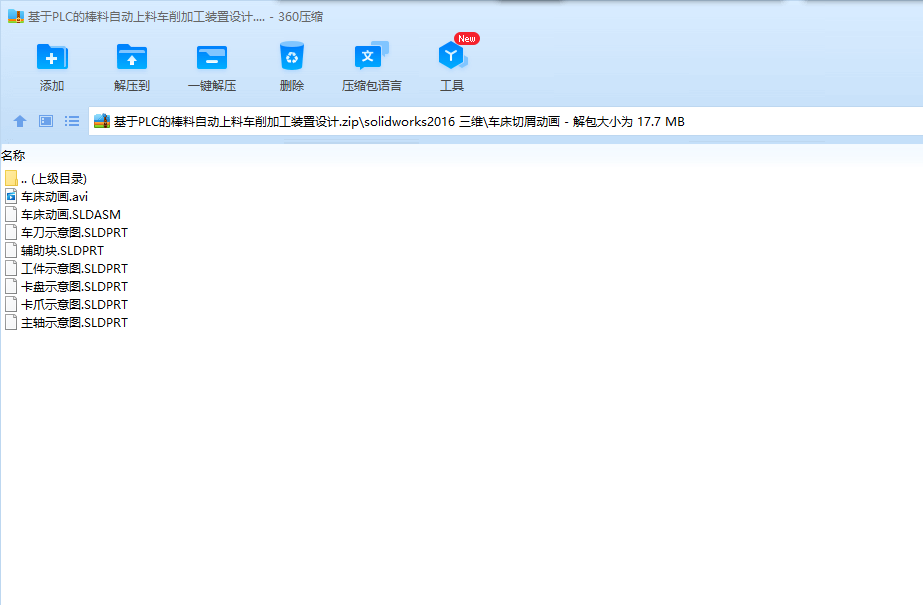923x605 pixels.
Task: Switch to thumbnail view mode icon
Action: pos(46,121)
